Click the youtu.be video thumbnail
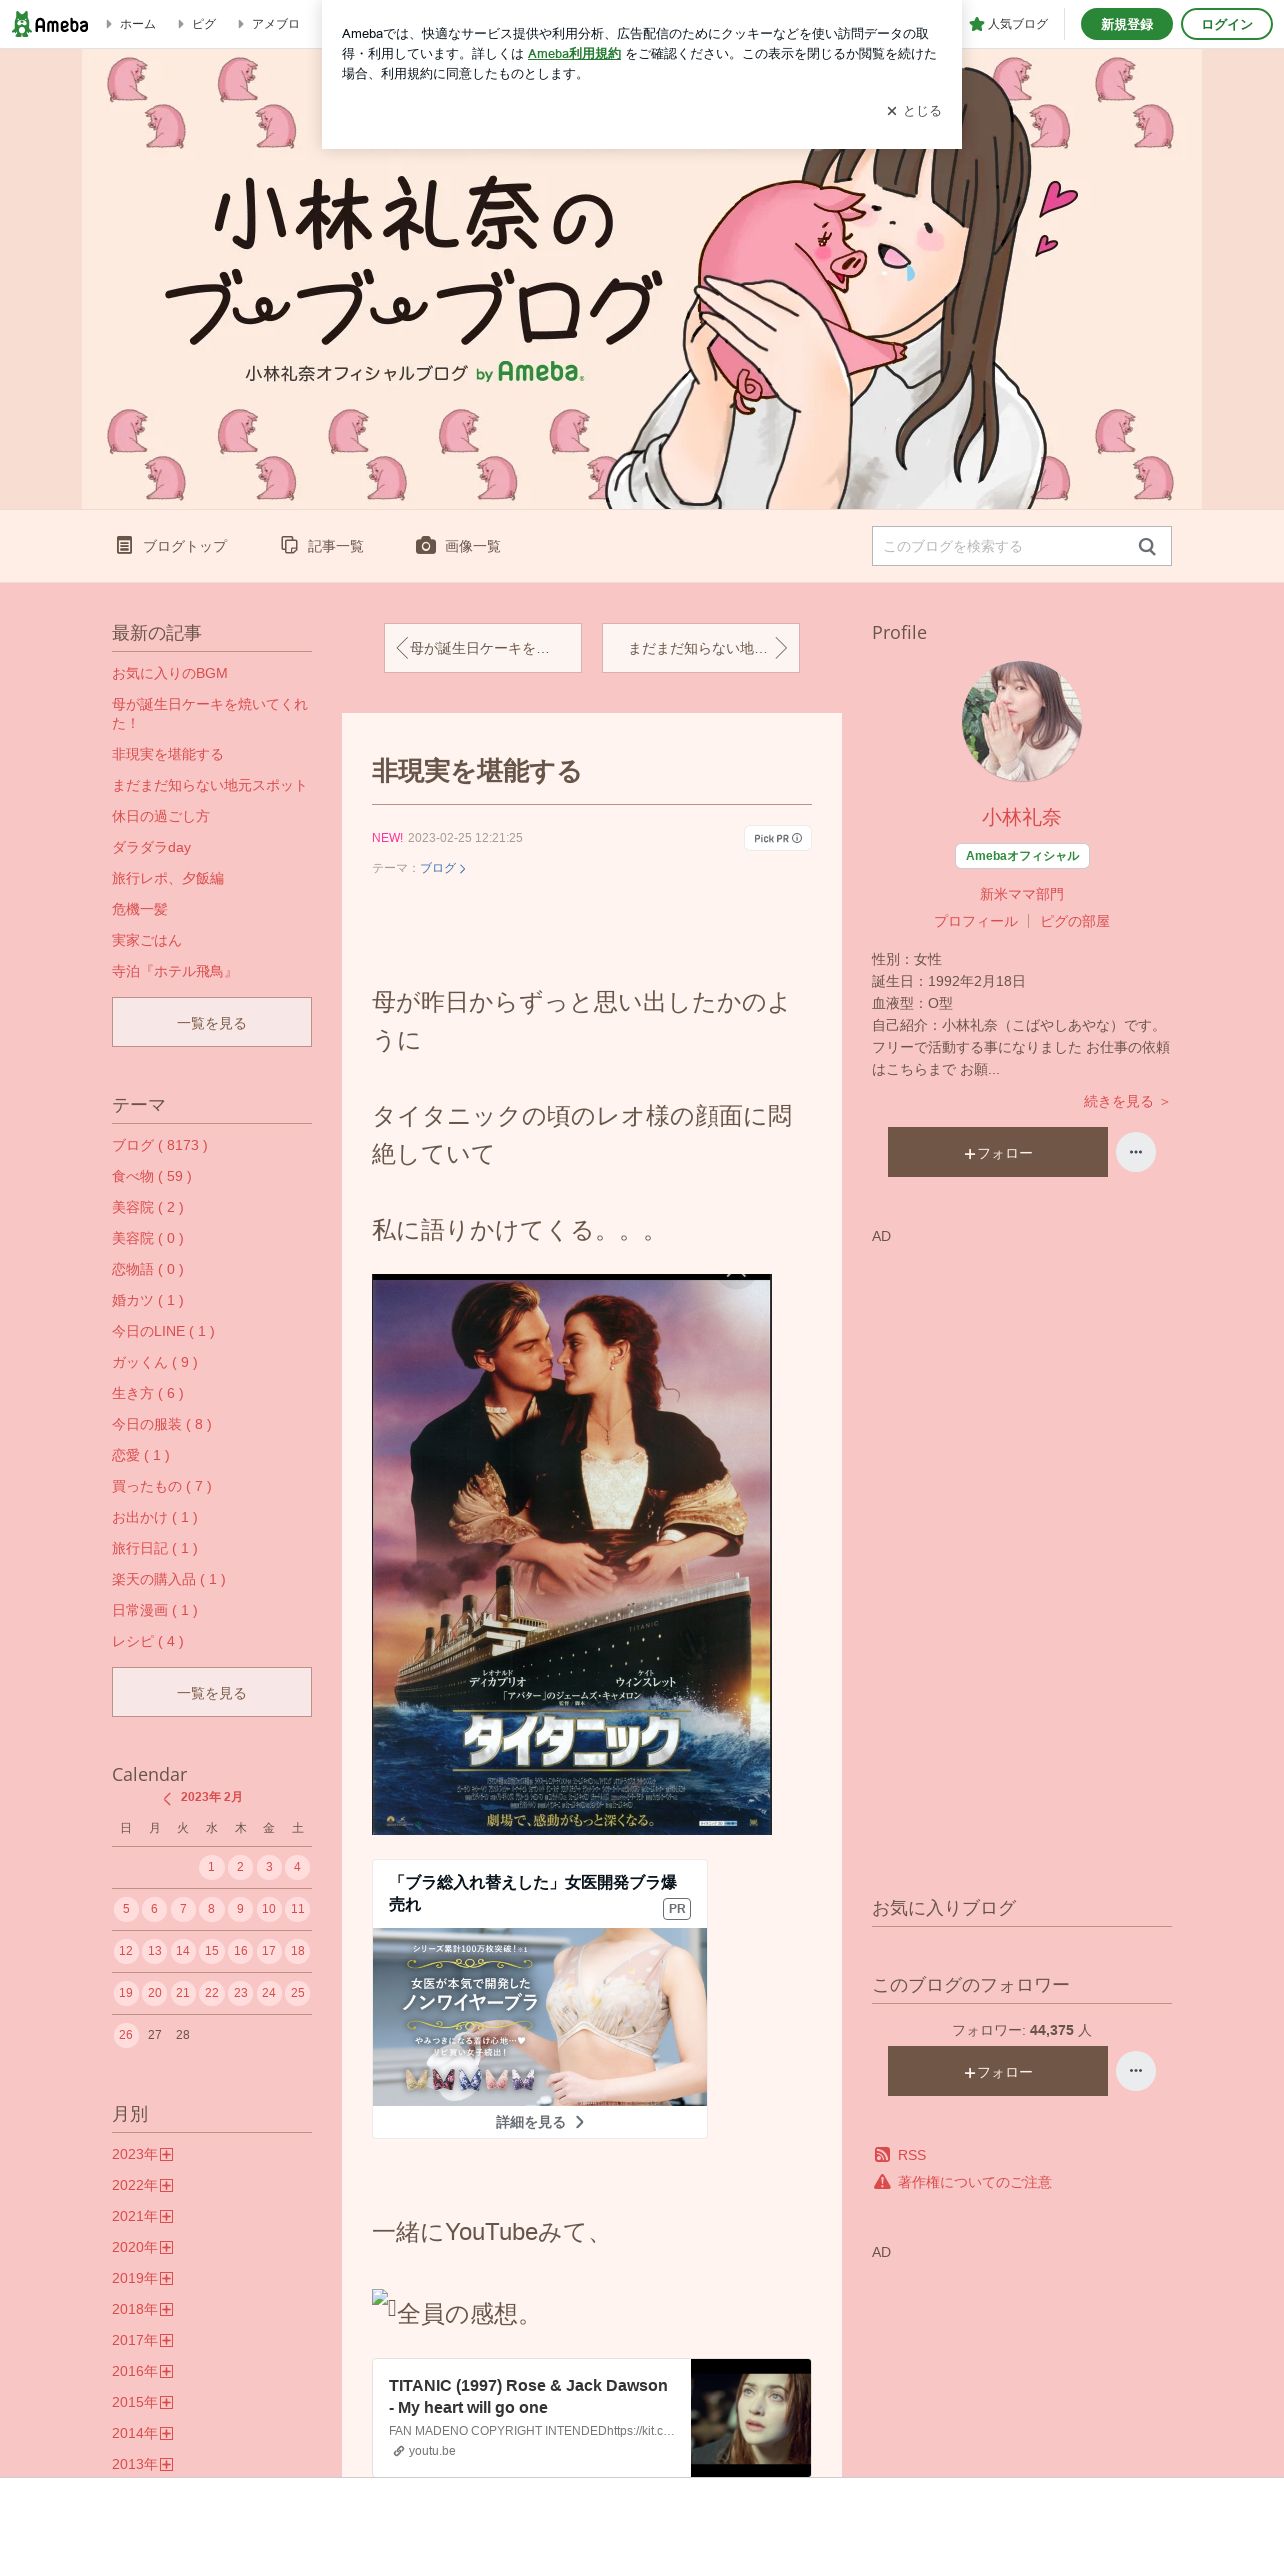The image size is (1284, 2568). pos(751,2418)
